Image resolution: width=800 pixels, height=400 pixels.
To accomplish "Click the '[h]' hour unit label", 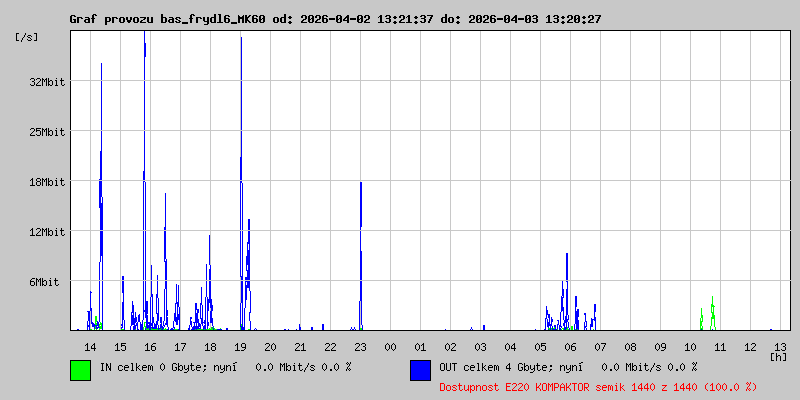I will (x=779, y=357).
